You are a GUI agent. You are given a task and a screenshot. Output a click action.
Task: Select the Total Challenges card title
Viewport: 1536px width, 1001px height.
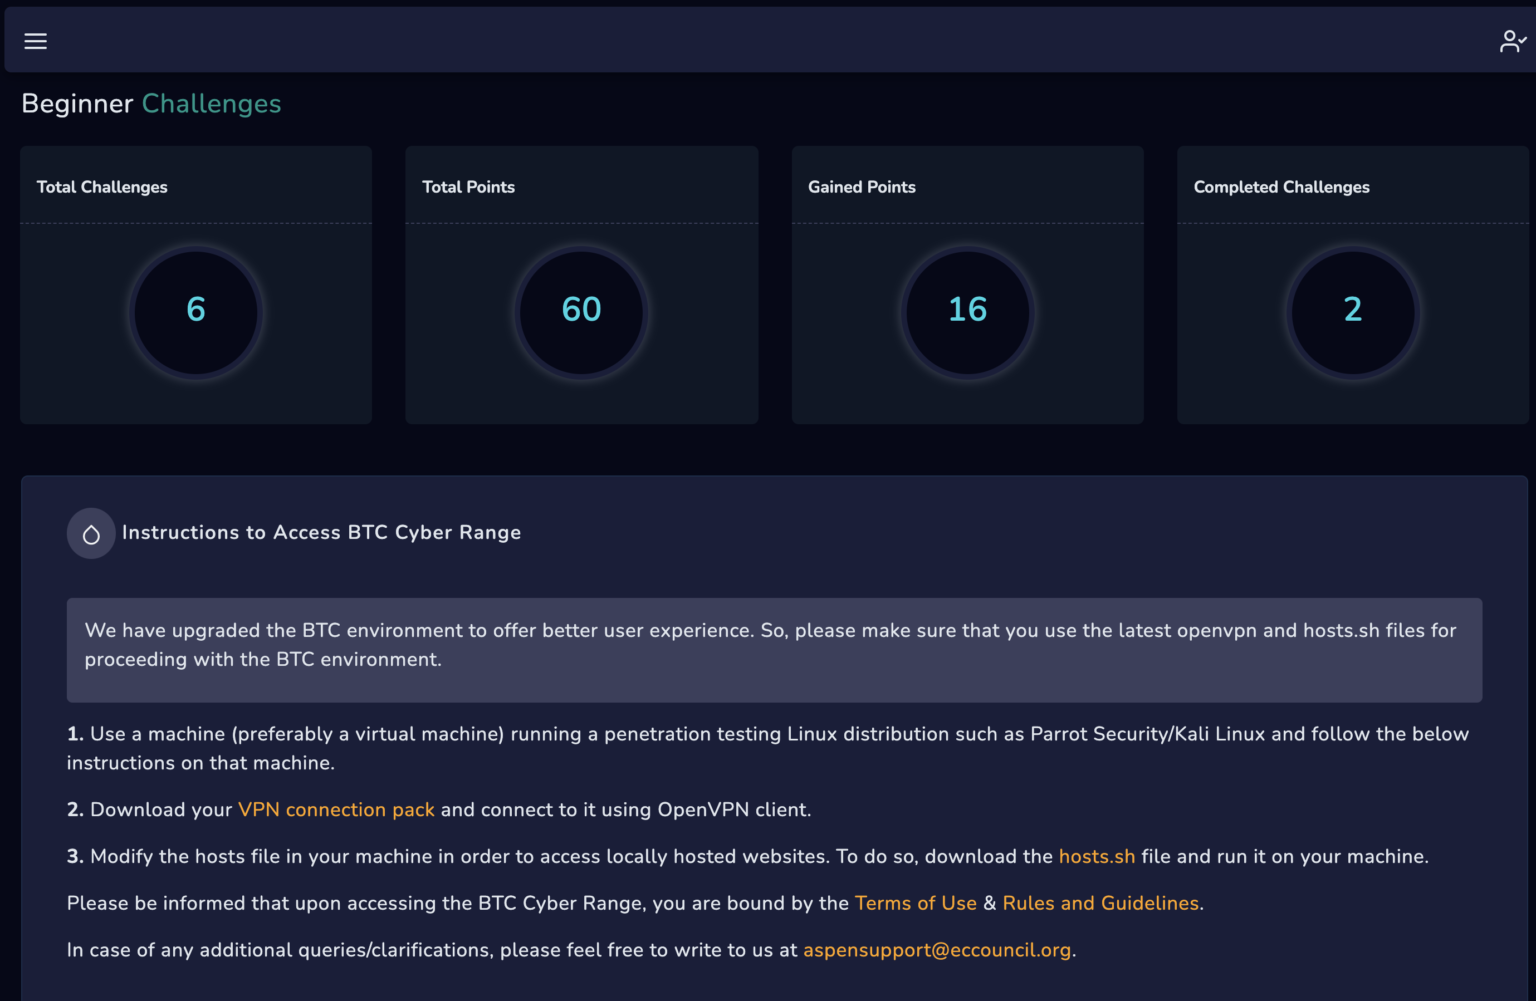point(102,187)
